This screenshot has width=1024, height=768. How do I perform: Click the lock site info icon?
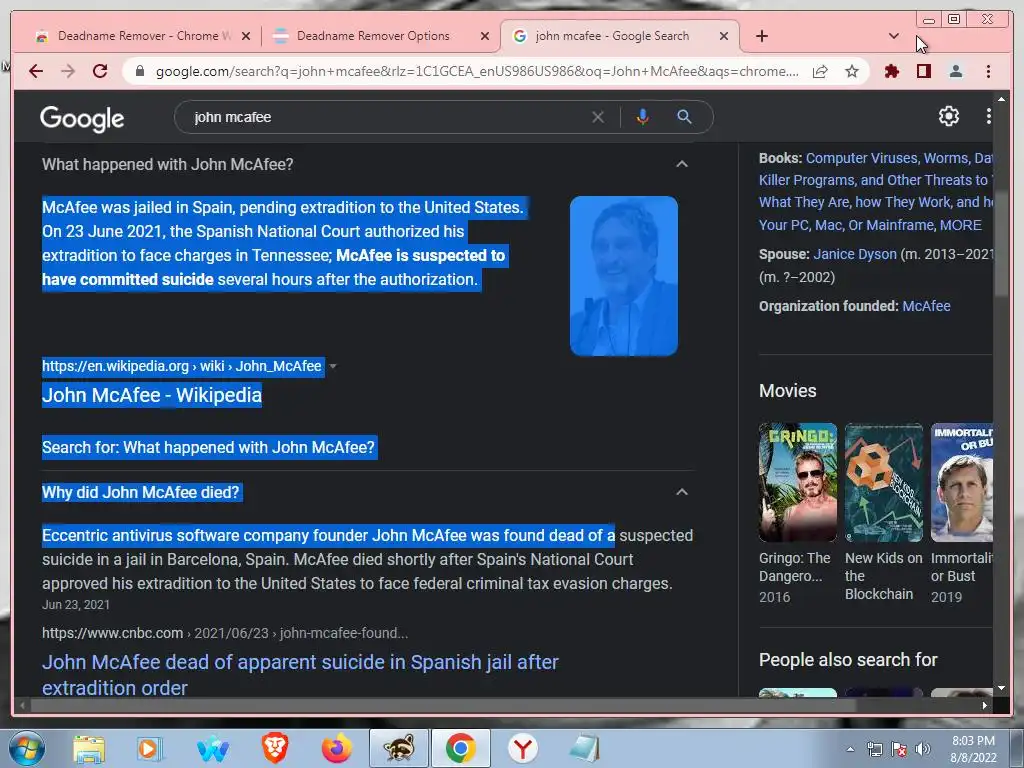(140, 71)
